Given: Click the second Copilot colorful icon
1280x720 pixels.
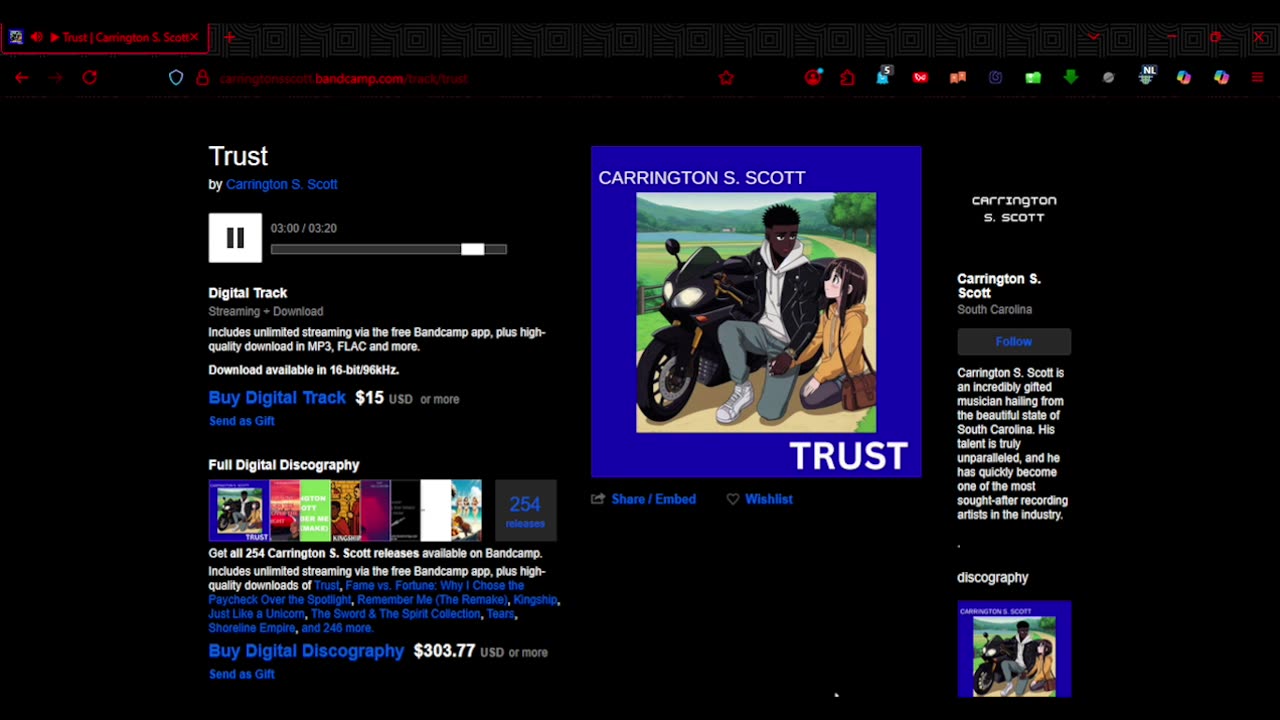Looking at the screenshot, I should (x=1222, y=78).
